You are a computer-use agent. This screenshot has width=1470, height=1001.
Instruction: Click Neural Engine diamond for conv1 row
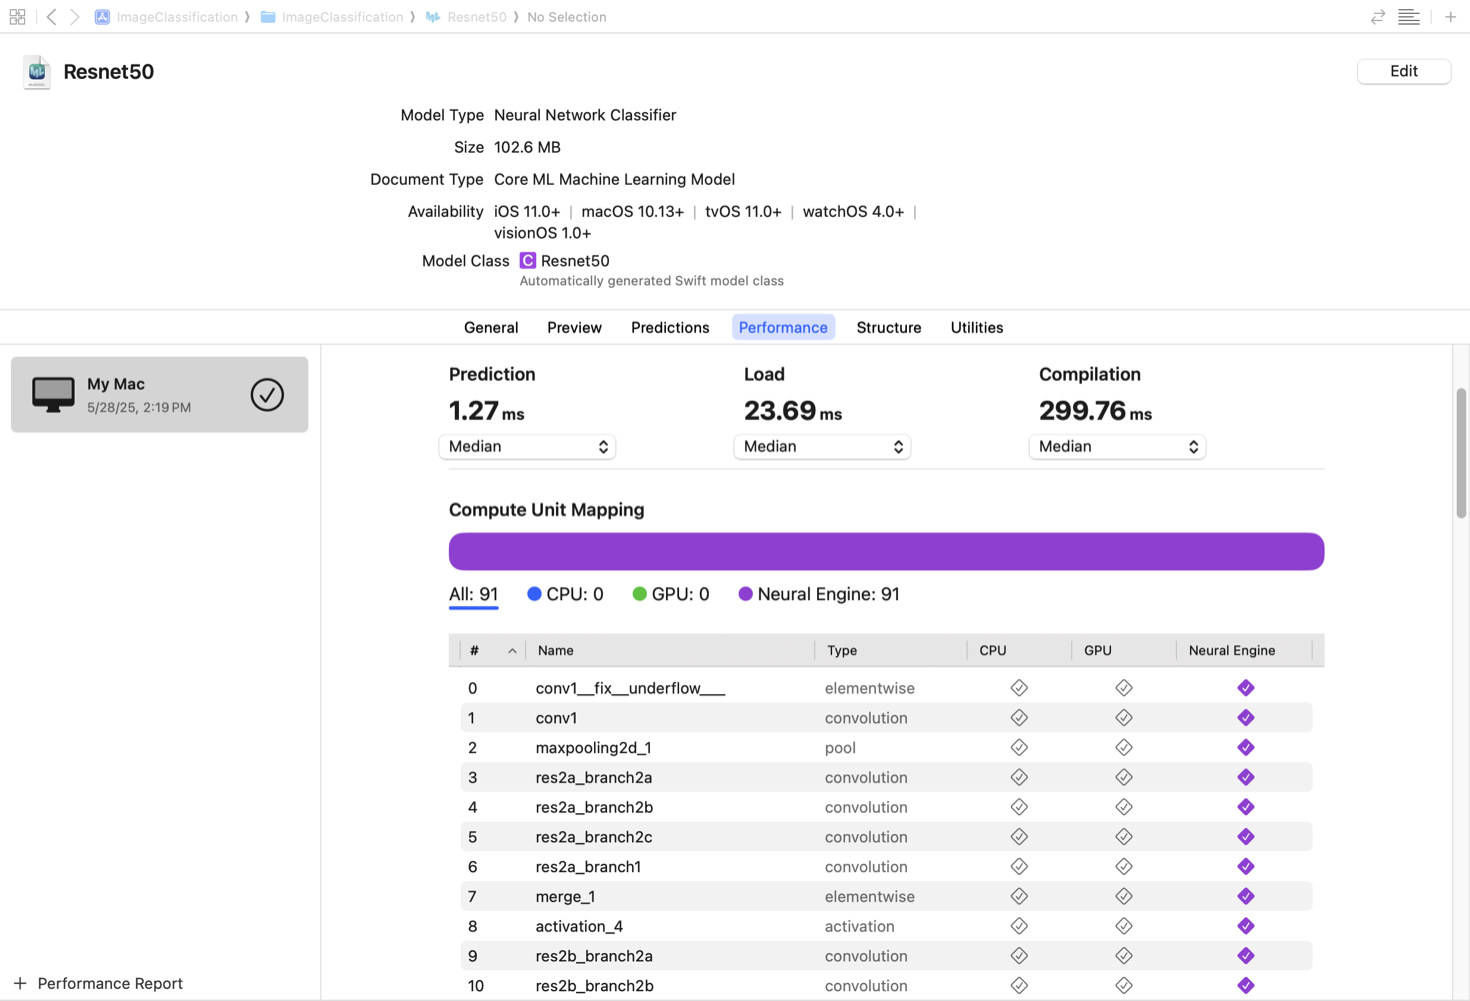1245,718
